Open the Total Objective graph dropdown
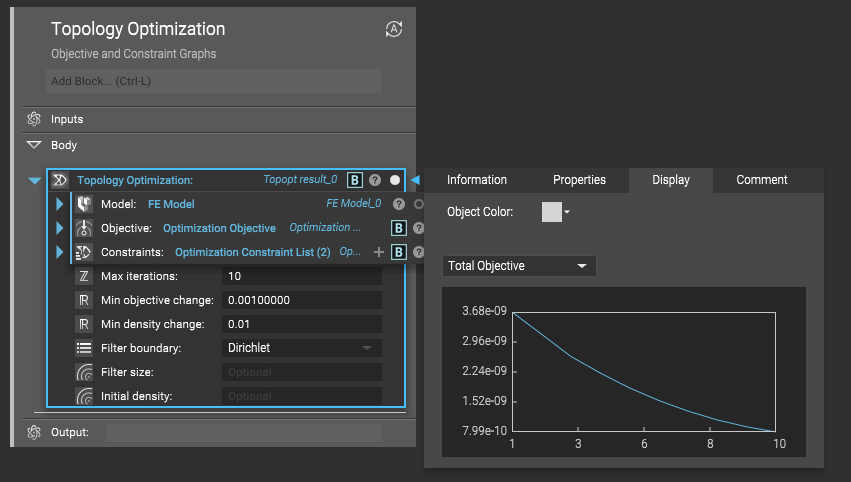Screen dimensions: 851x482 click(519, 266)
